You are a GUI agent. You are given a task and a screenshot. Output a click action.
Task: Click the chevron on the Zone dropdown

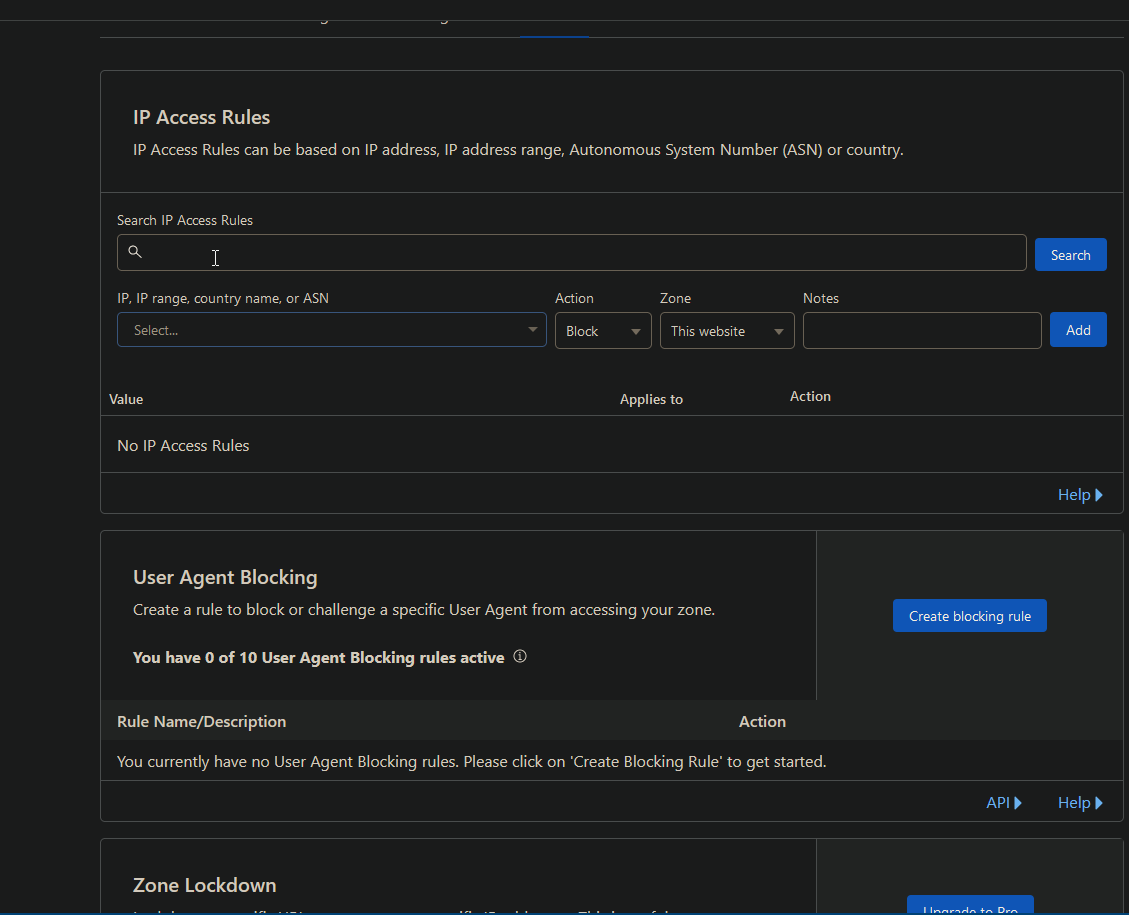(x=778, y=330)
